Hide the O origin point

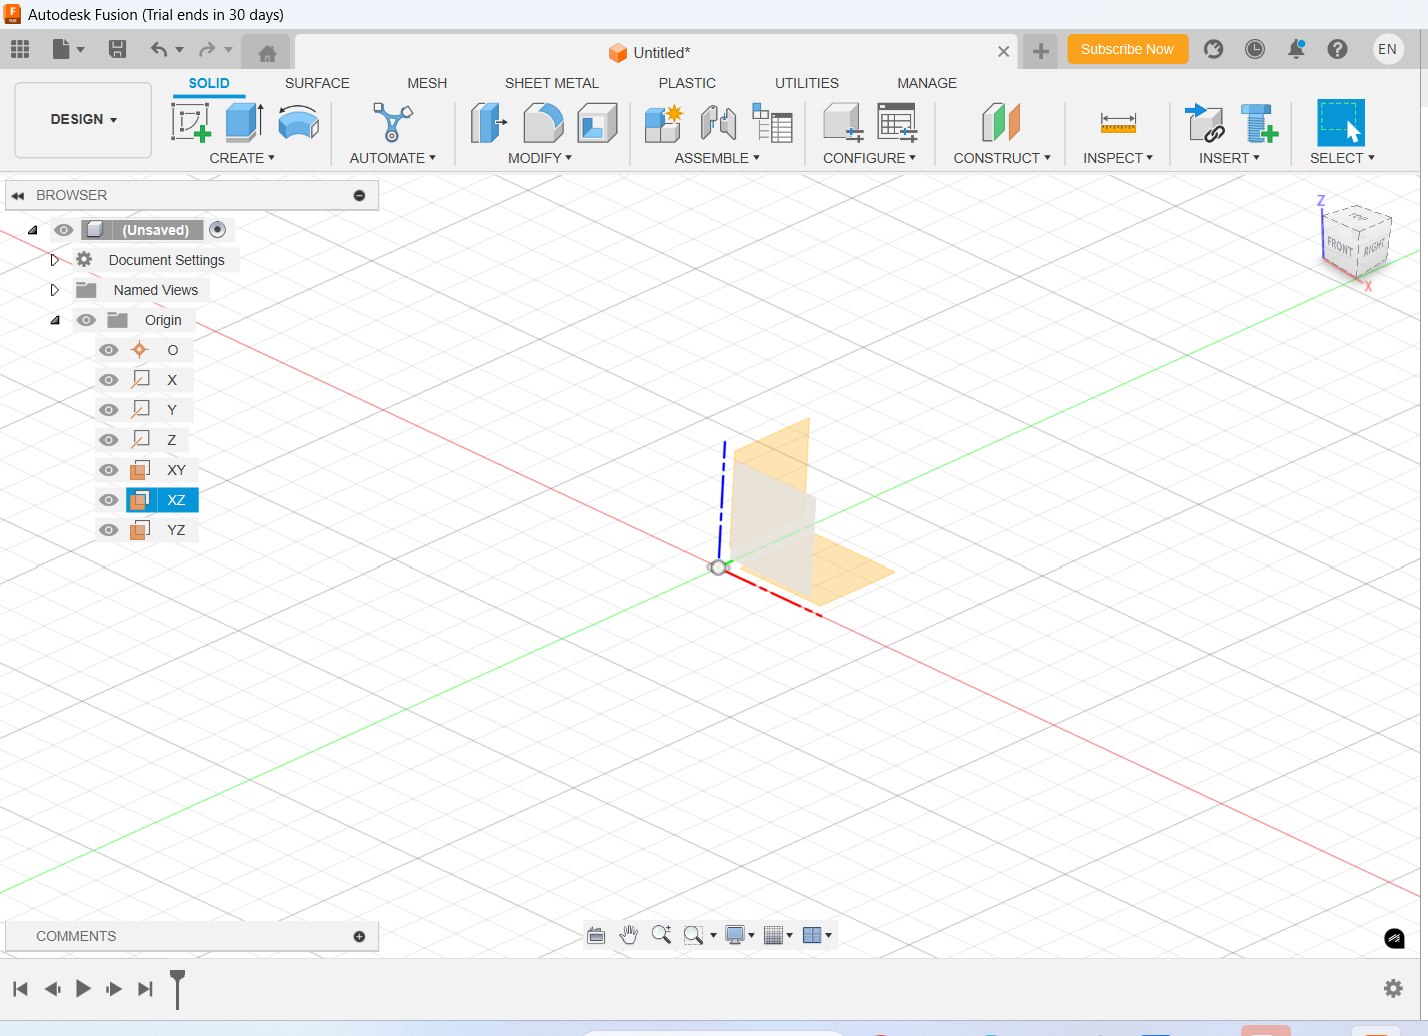coord(109,350)
